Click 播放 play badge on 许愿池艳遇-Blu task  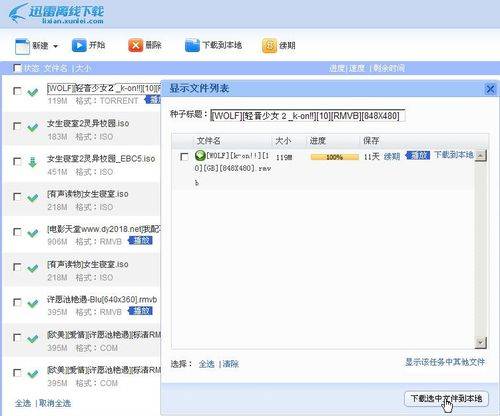[x=140, y=311]
